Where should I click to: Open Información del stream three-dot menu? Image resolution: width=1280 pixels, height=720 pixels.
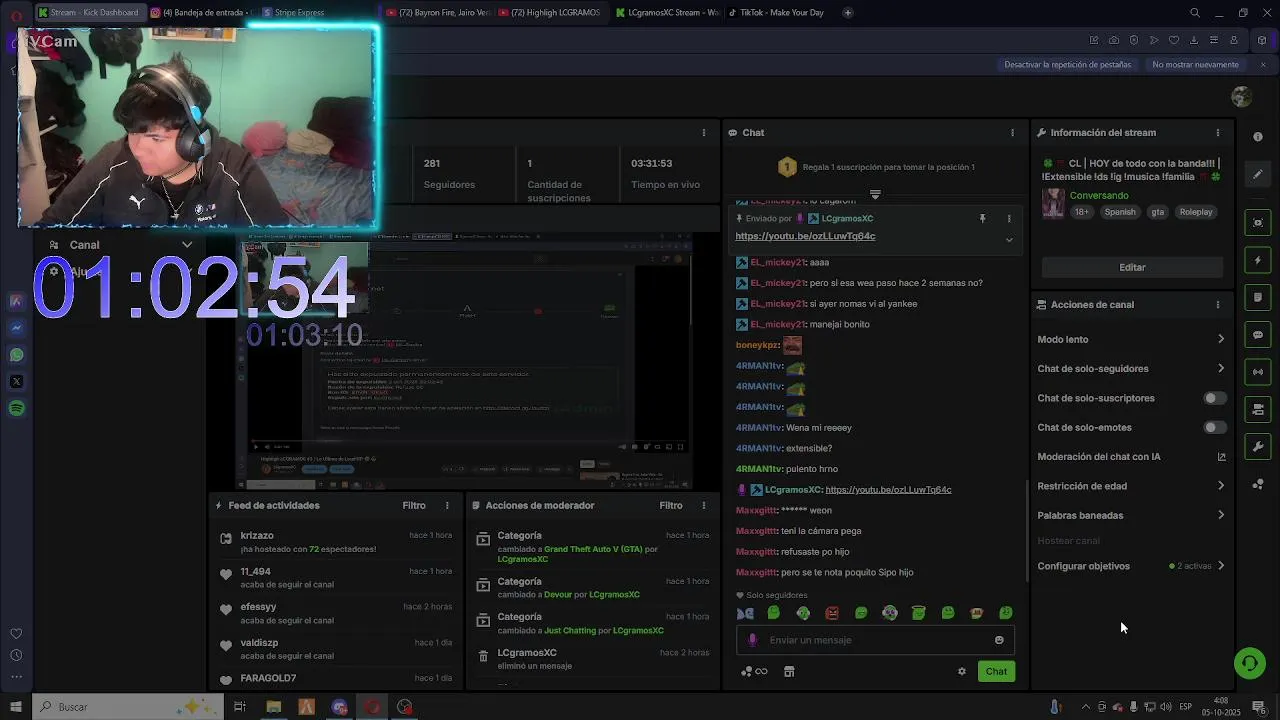[1217, 132]
